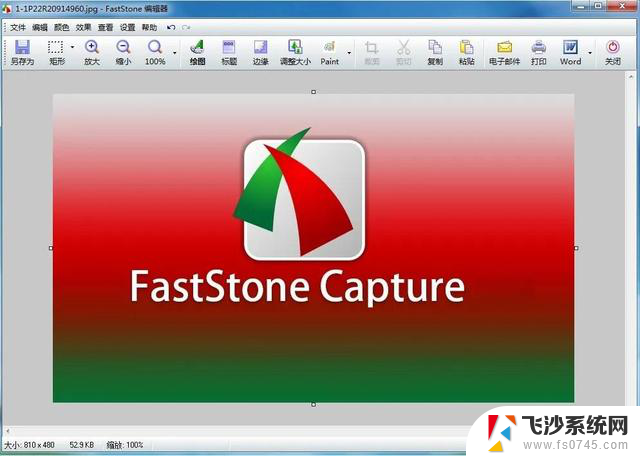Click the bottom center selection handle
Screen dimensions: 640x456
point(313,404)
